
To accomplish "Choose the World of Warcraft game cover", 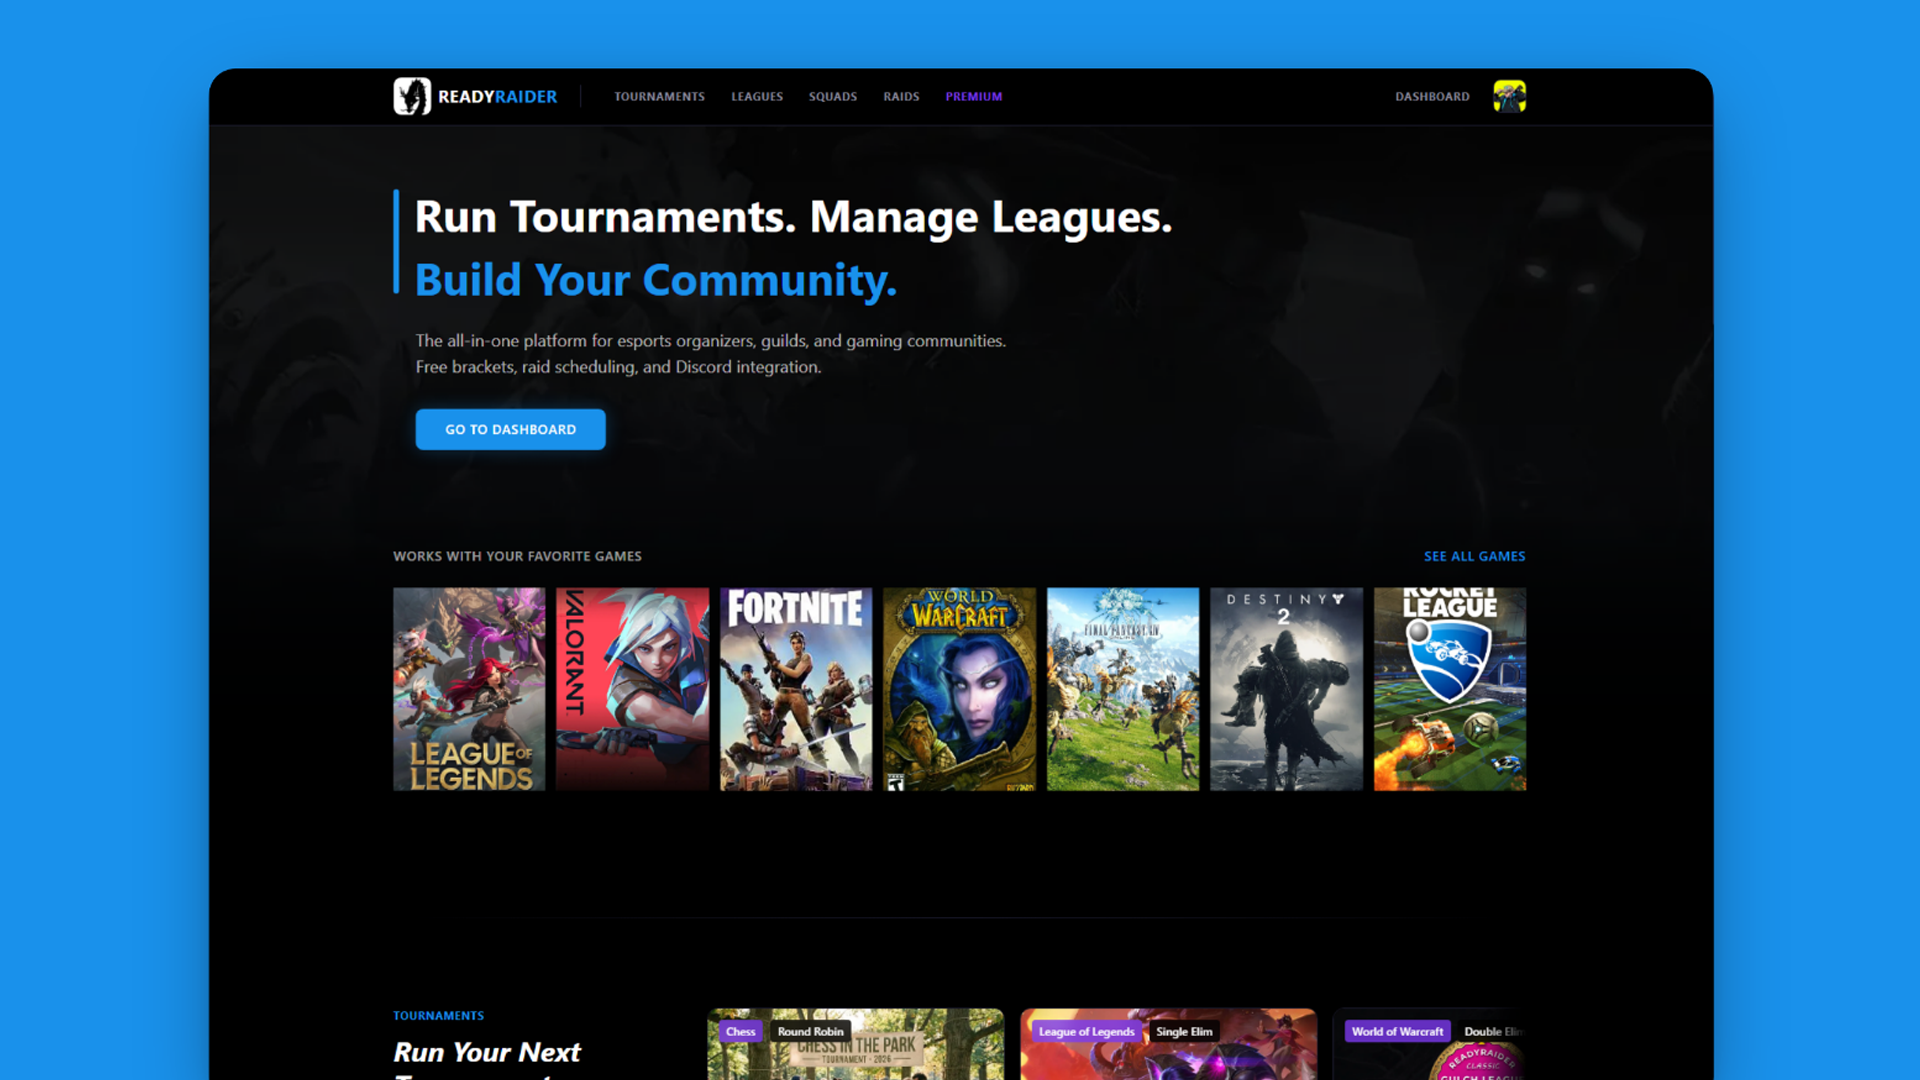I will point(959,689).
